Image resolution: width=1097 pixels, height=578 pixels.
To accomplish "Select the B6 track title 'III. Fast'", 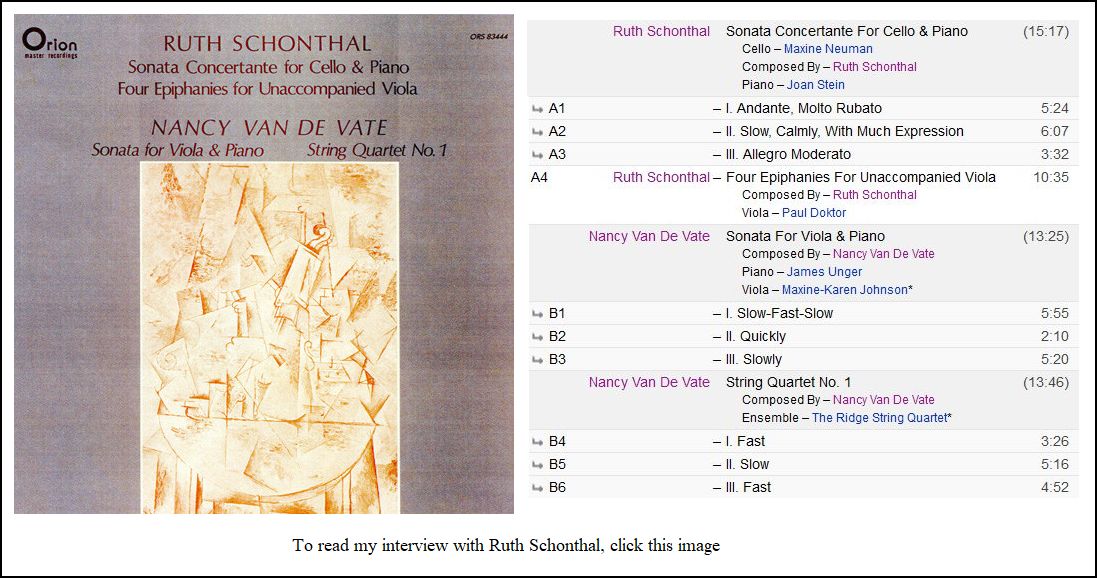I will (x=748, y=488).
